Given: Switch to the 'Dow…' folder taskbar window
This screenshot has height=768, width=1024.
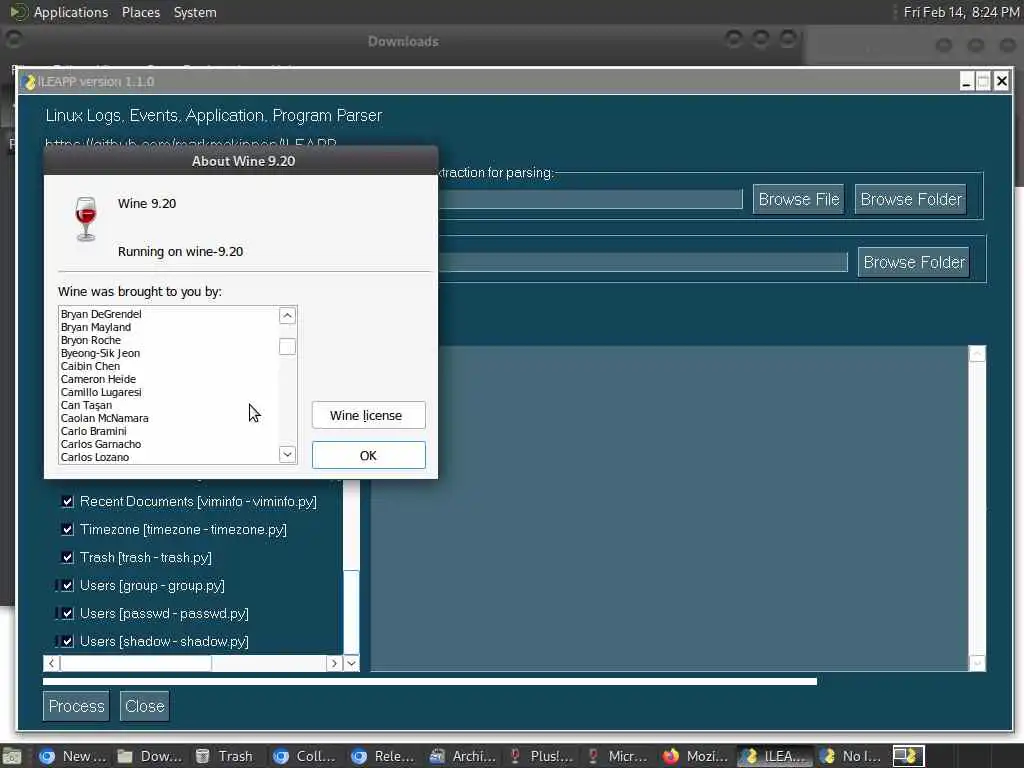Looking at the screenshot, I should [x=150, y=756].
